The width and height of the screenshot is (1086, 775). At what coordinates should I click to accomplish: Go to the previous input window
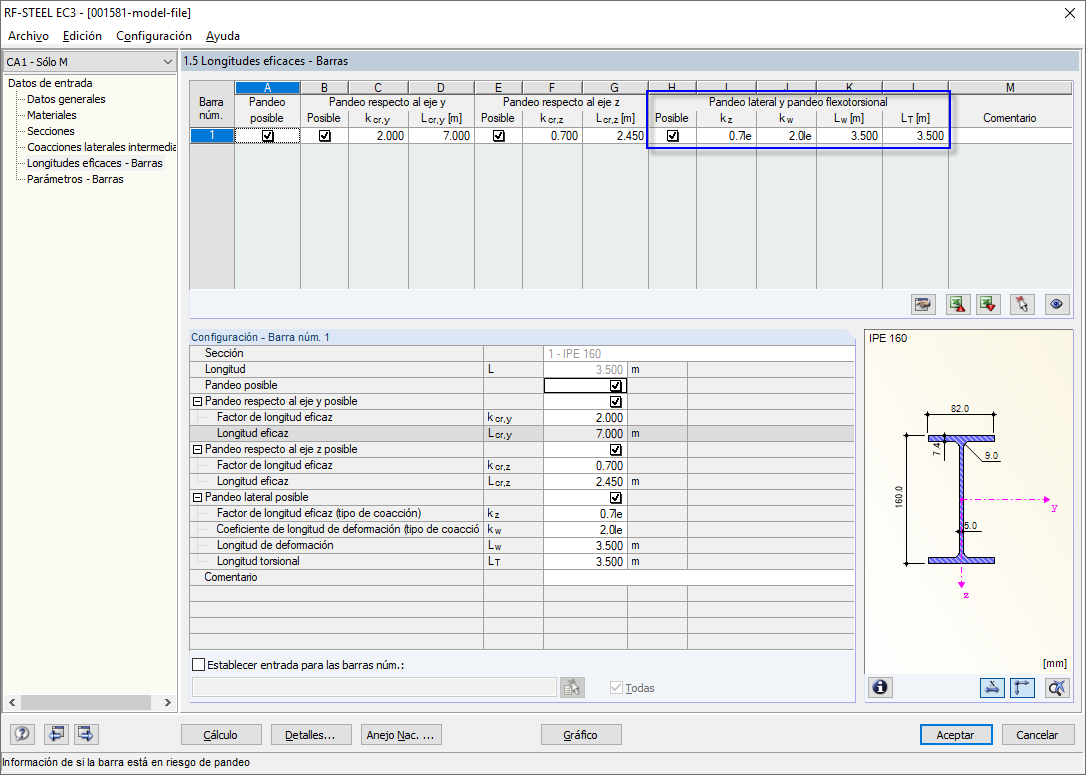56,733
